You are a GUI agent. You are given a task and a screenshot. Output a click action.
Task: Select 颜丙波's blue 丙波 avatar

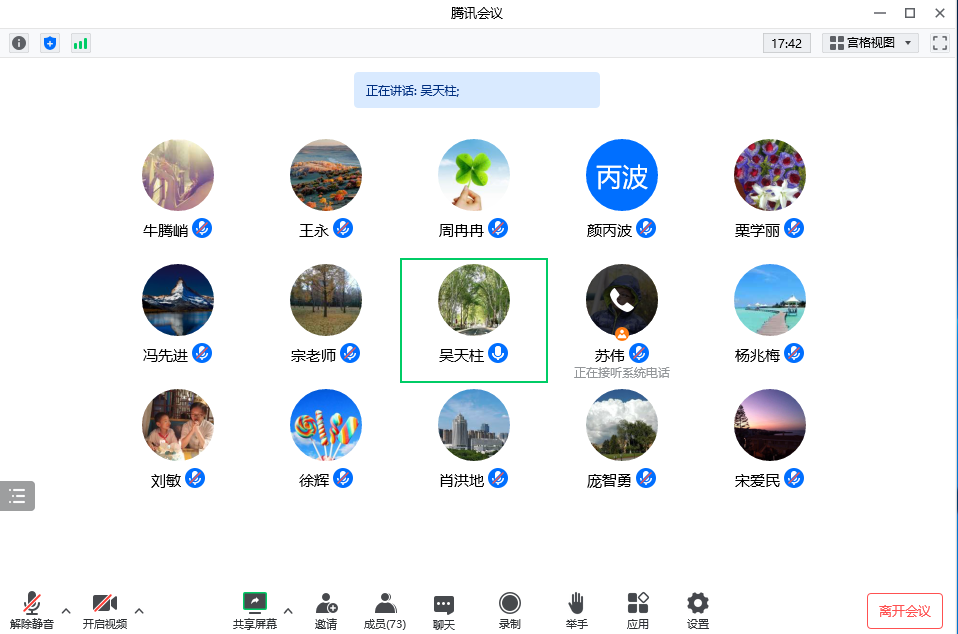pyautogui.click(x=621, y=175)
